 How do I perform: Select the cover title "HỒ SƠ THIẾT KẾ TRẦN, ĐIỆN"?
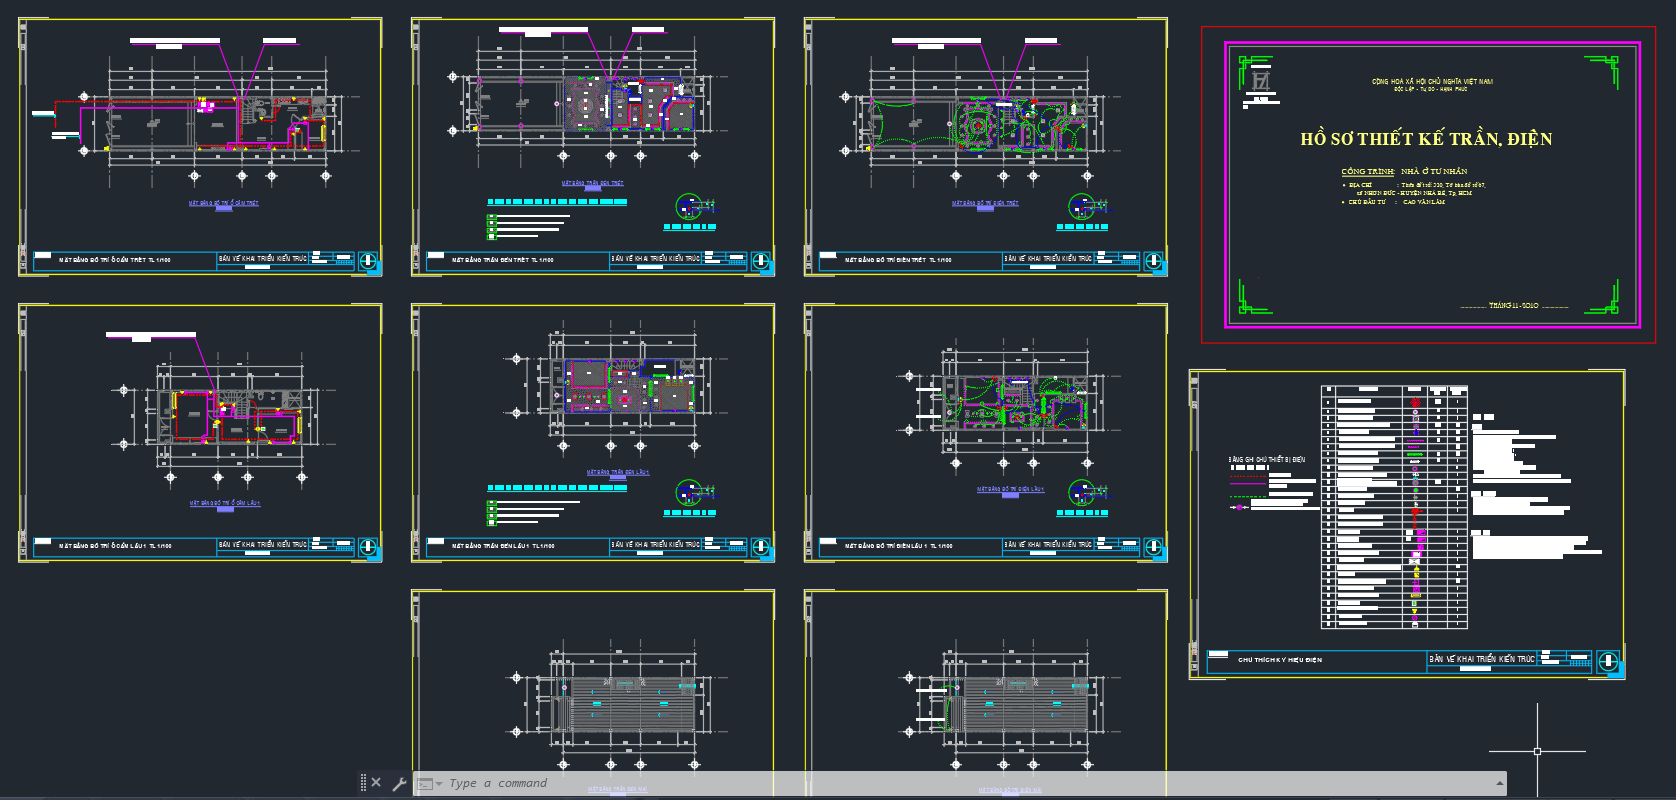[1426, 139]
